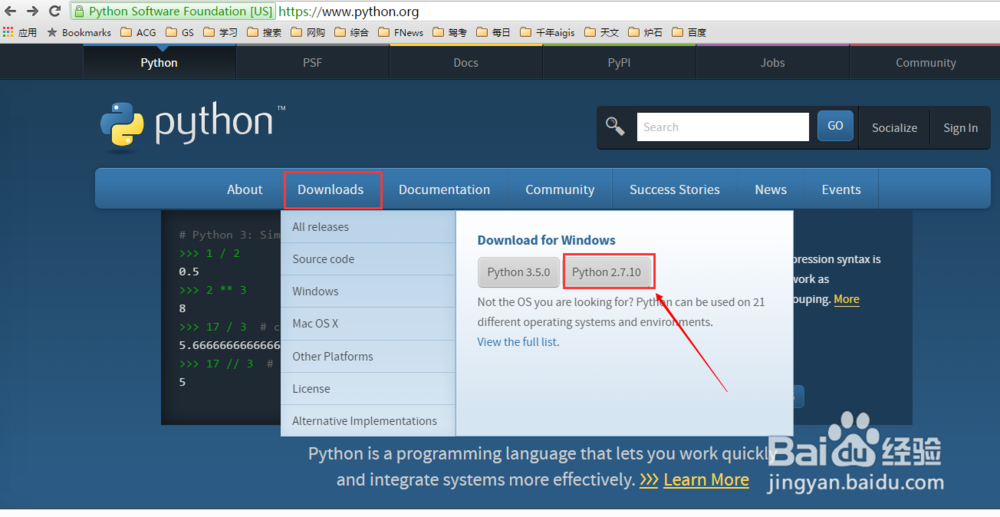Screen dimensions: 1000x517
Task: Switch to the PyPI top tab
Action: tap(619, 62)
